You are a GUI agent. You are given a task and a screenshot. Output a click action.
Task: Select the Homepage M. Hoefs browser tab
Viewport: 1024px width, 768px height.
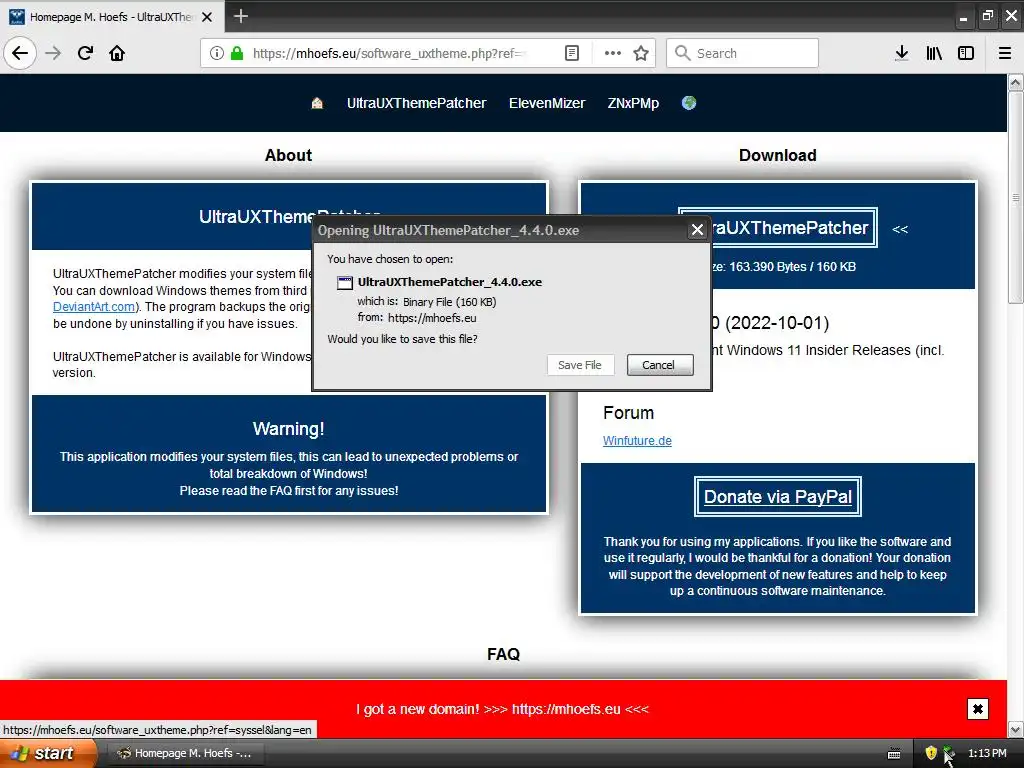point(112,16)
